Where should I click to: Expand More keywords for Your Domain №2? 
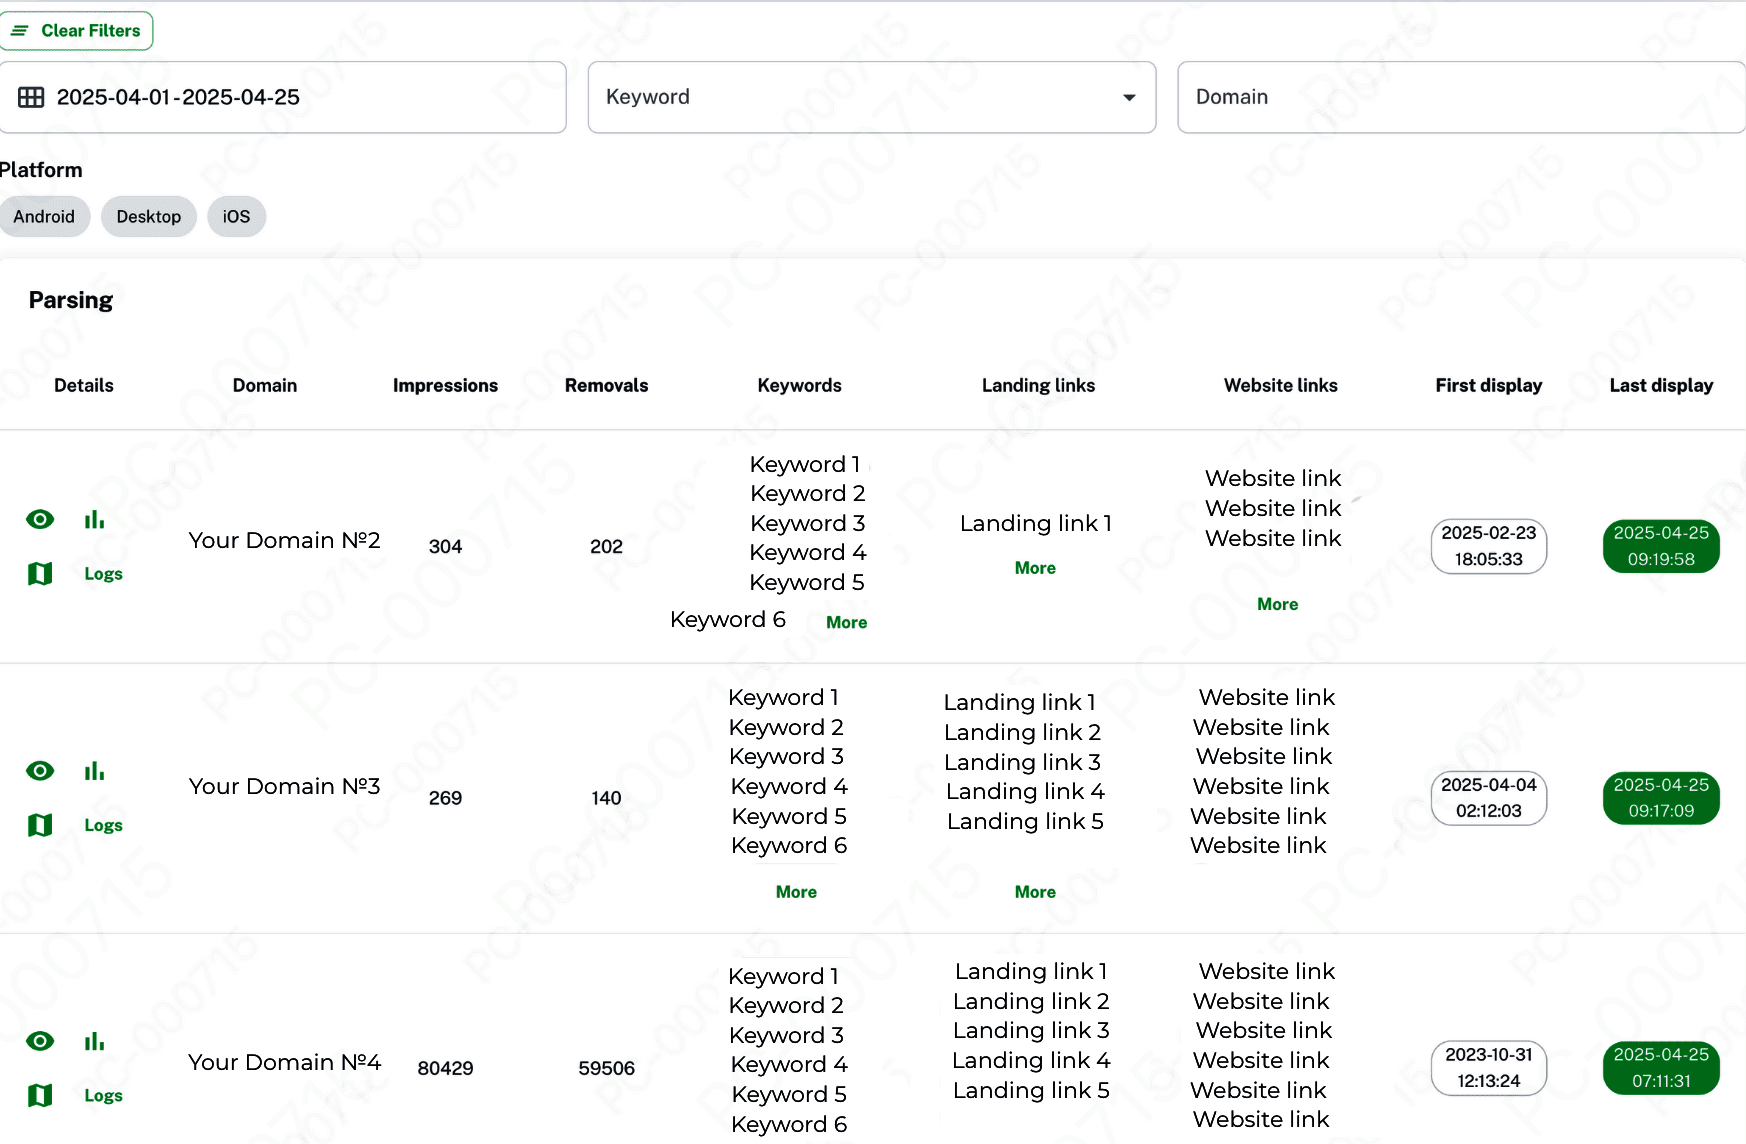pyautogui.click(x=846, y=622)
